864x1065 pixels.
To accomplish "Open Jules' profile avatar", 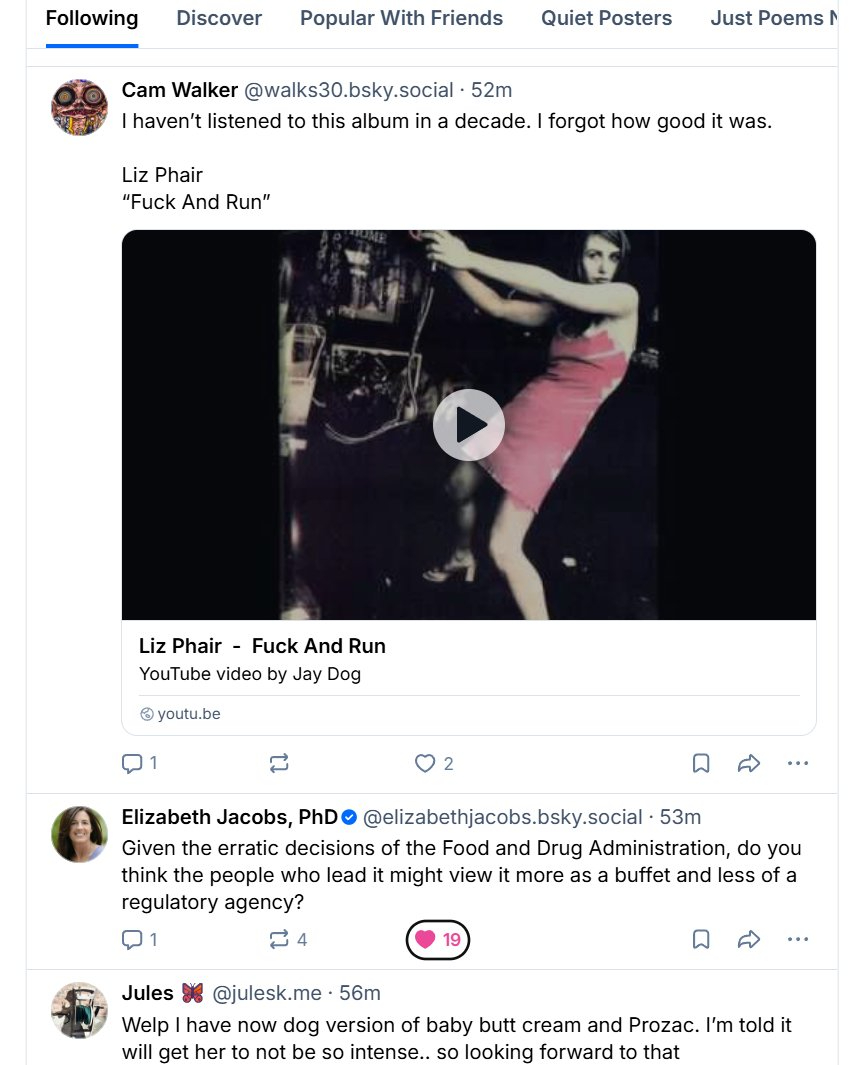I will [x=79, y=1010].
